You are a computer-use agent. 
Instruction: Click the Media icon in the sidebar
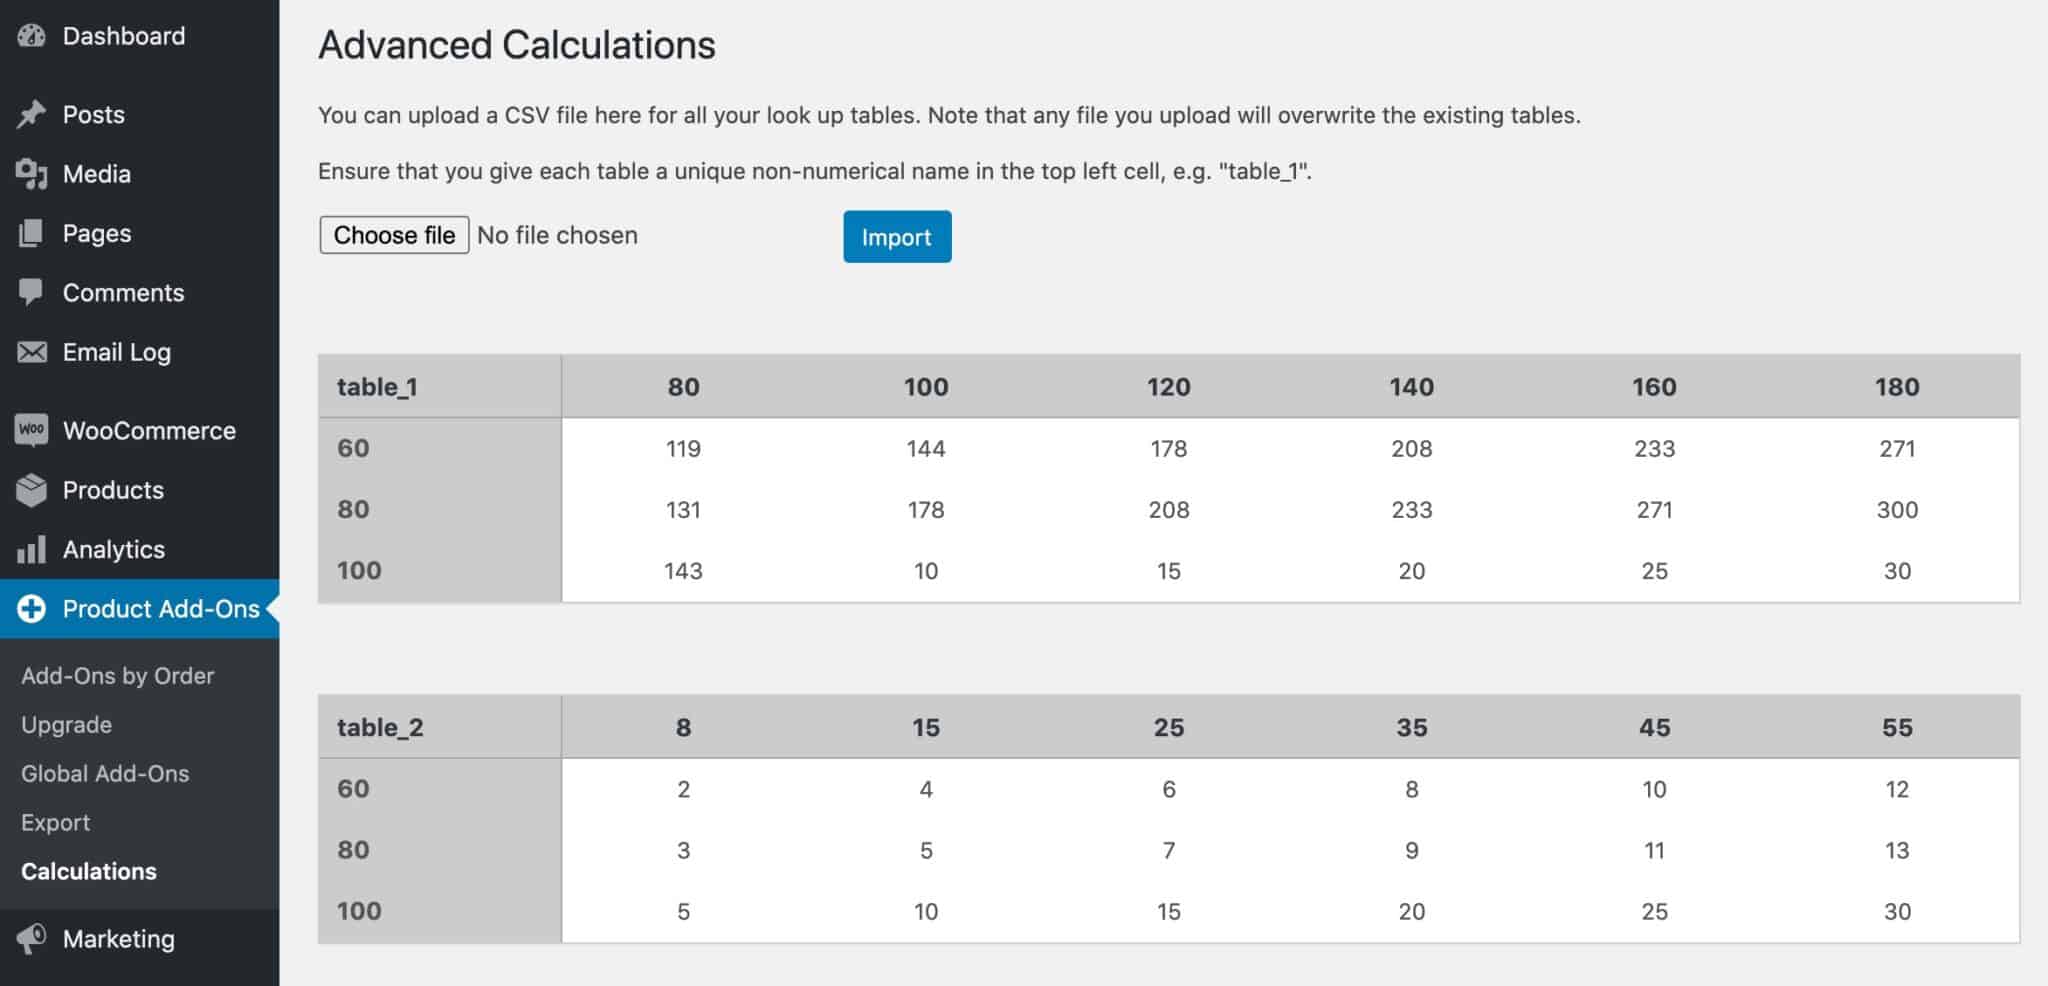31,174
